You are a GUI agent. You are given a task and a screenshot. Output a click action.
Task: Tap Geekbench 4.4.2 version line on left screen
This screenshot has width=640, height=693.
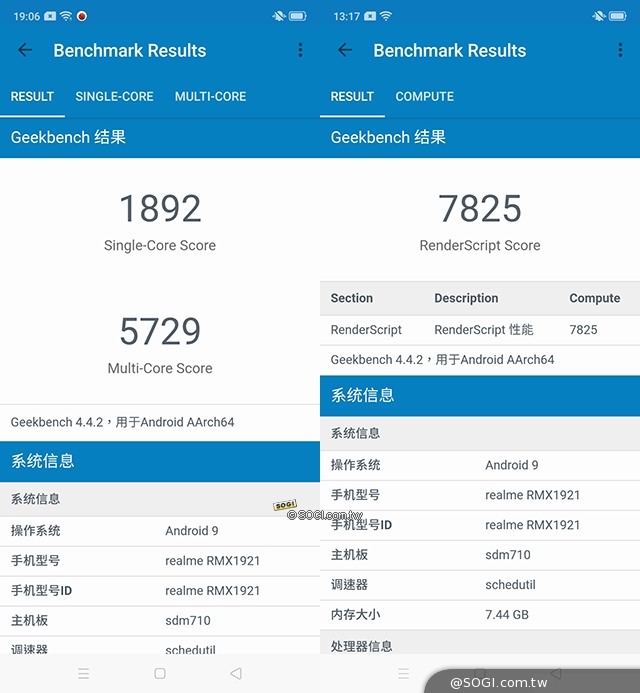(122, 422)
